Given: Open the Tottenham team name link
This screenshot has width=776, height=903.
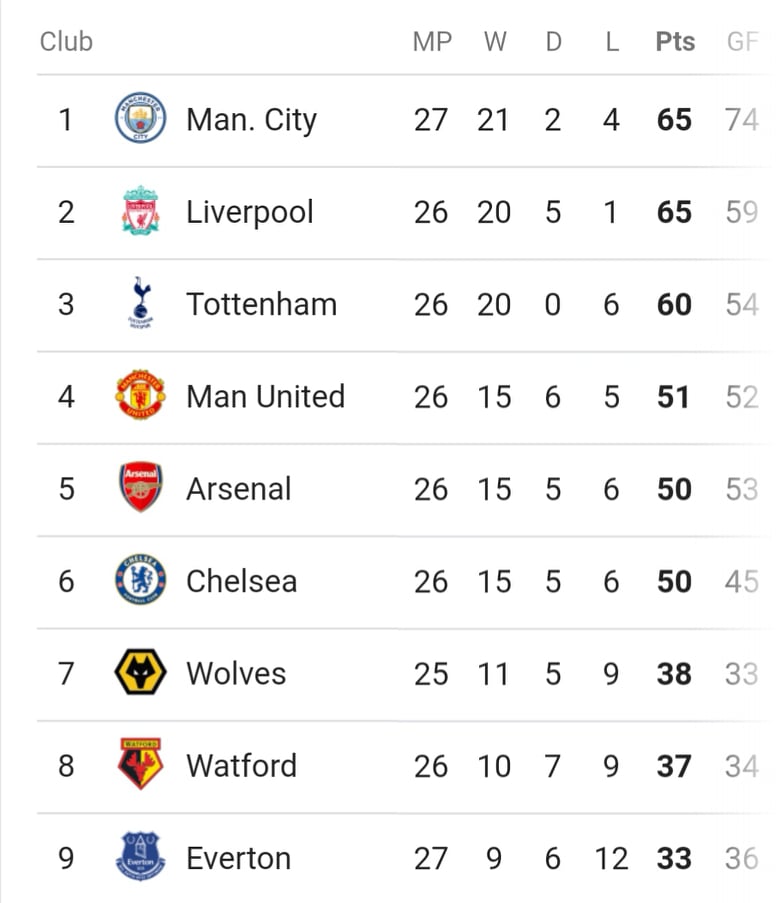Looking at the screenshot, I should (x=262, y=304).
